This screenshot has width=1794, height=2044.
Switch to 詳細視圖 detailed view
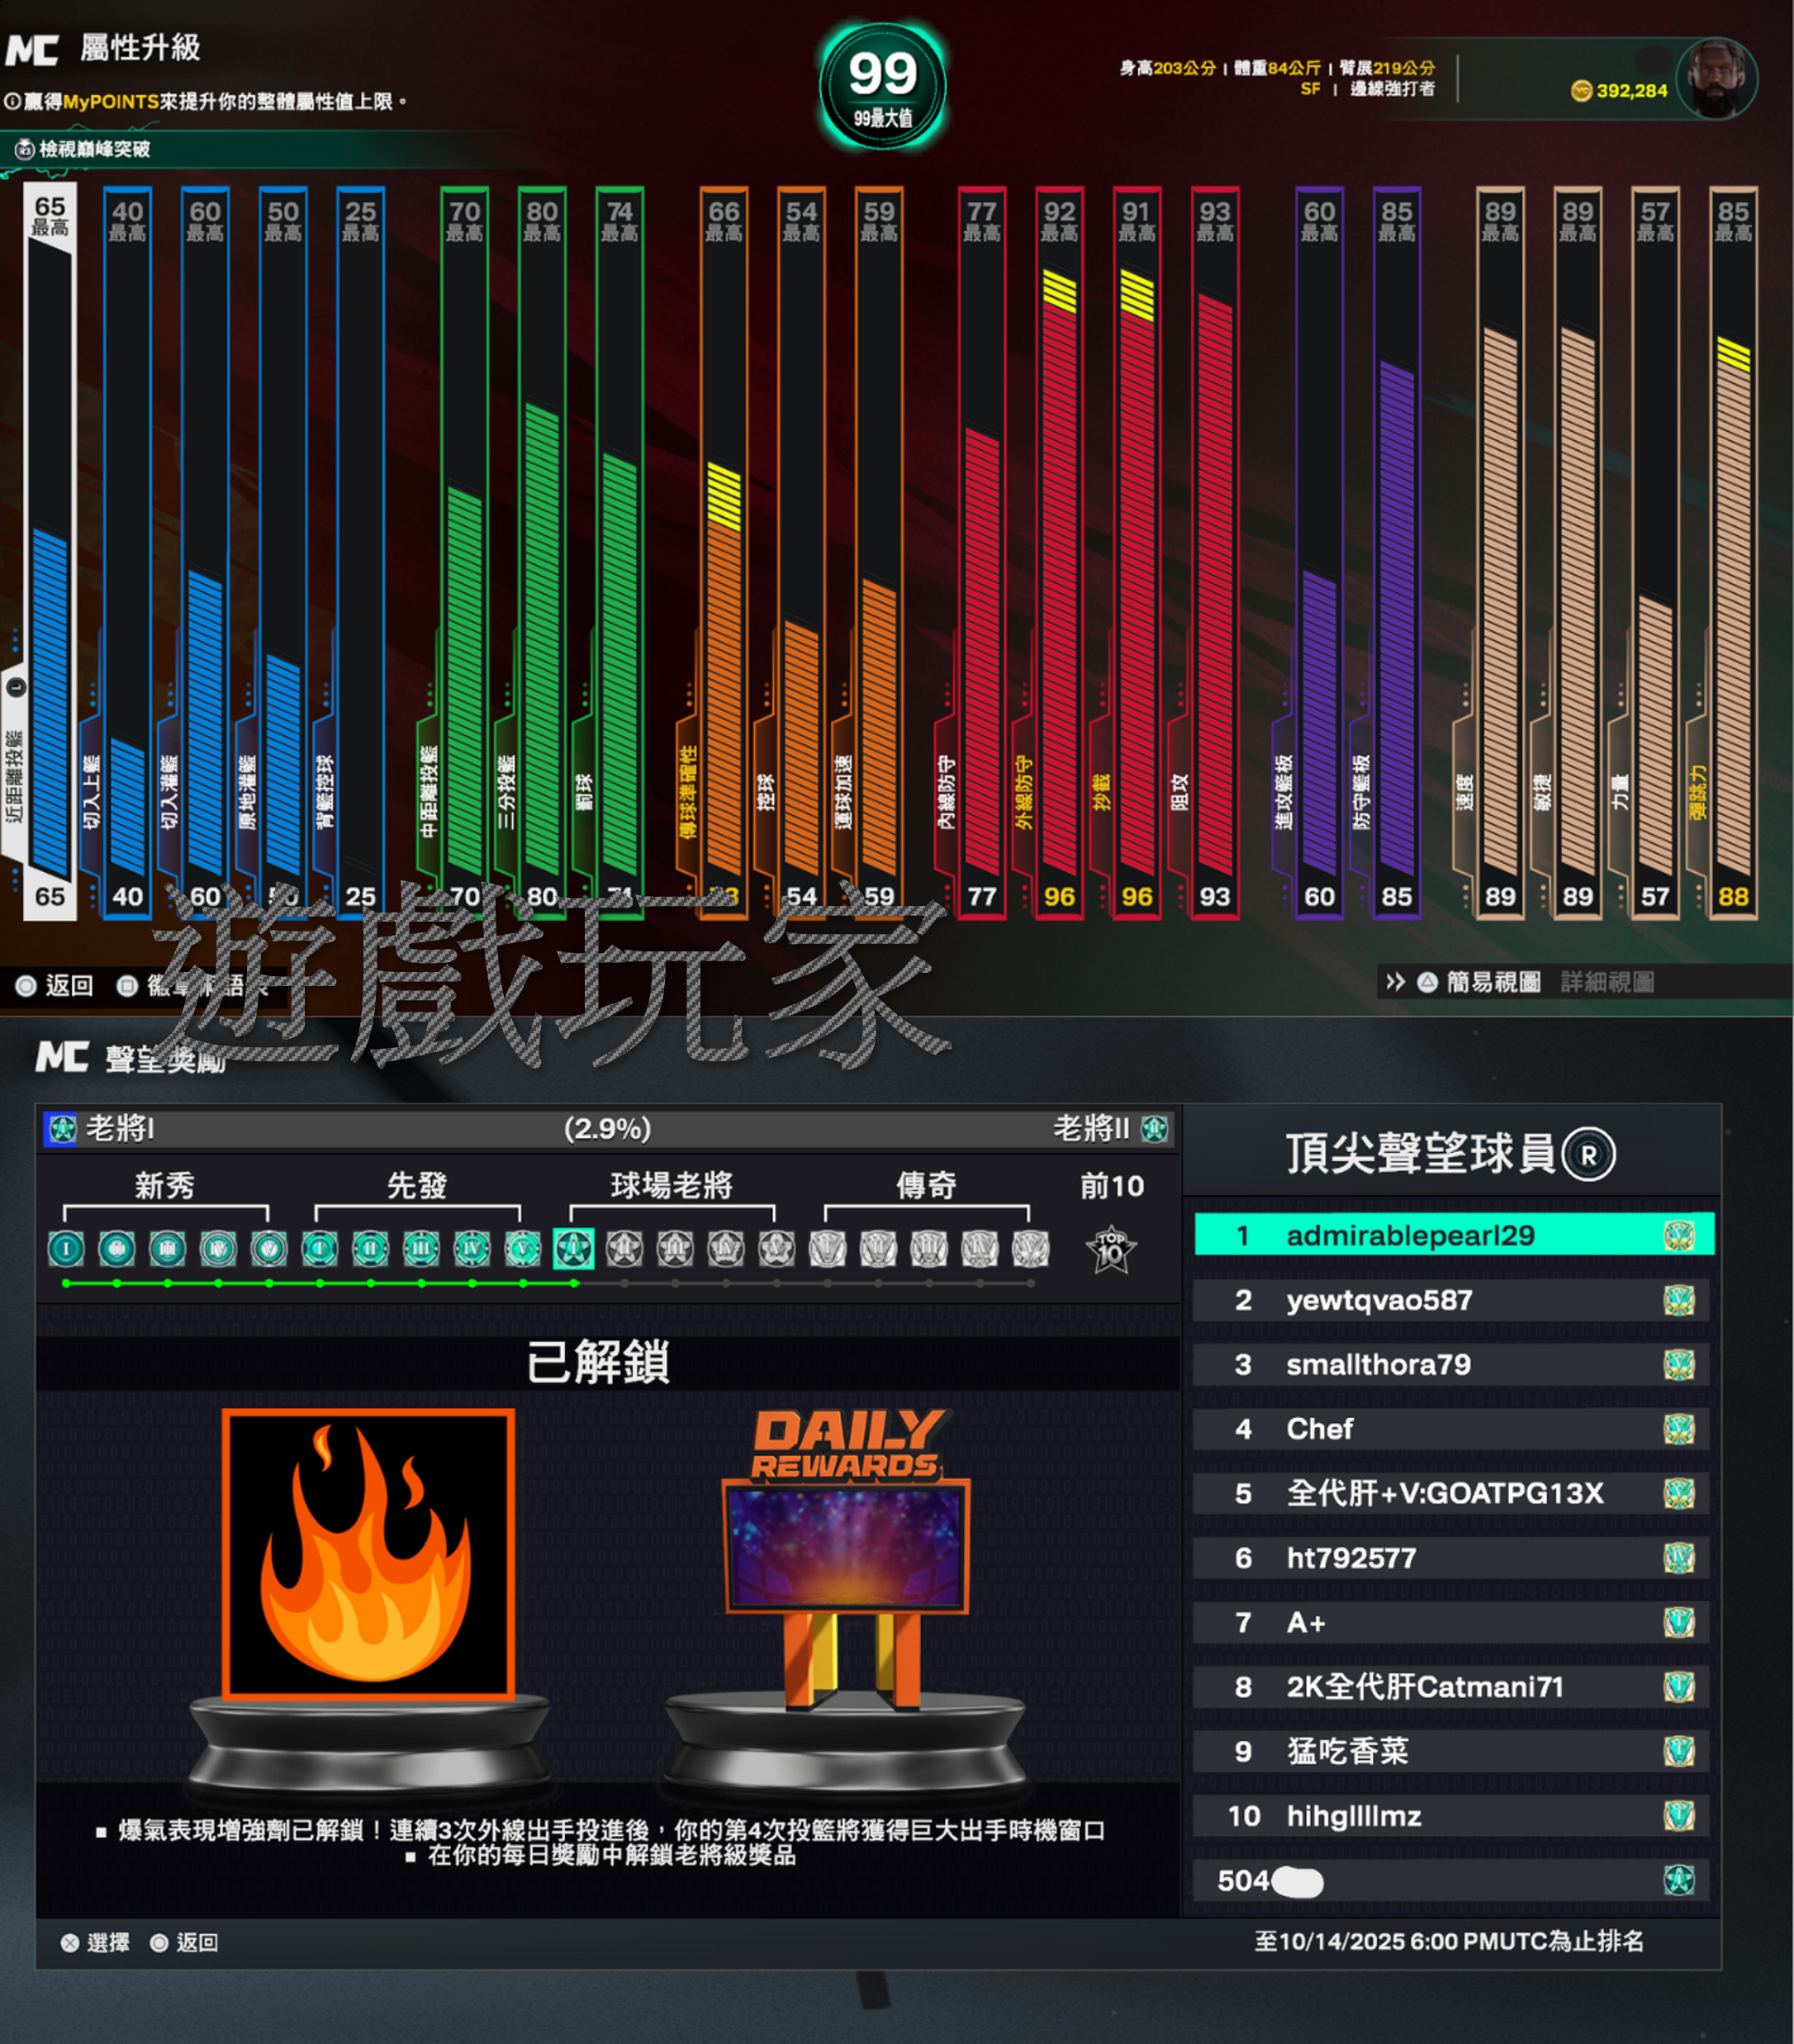(1607, 982)
